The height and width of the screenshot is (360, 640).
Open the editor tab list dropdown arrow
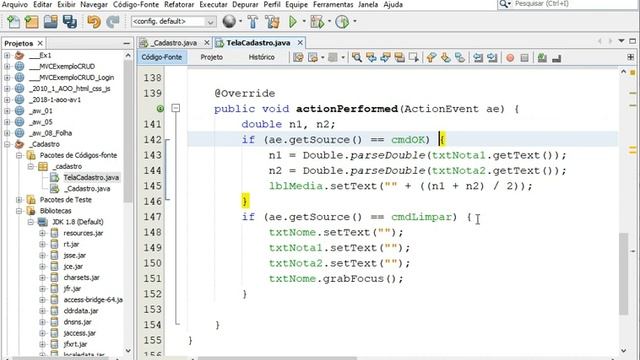pos(622,41)
